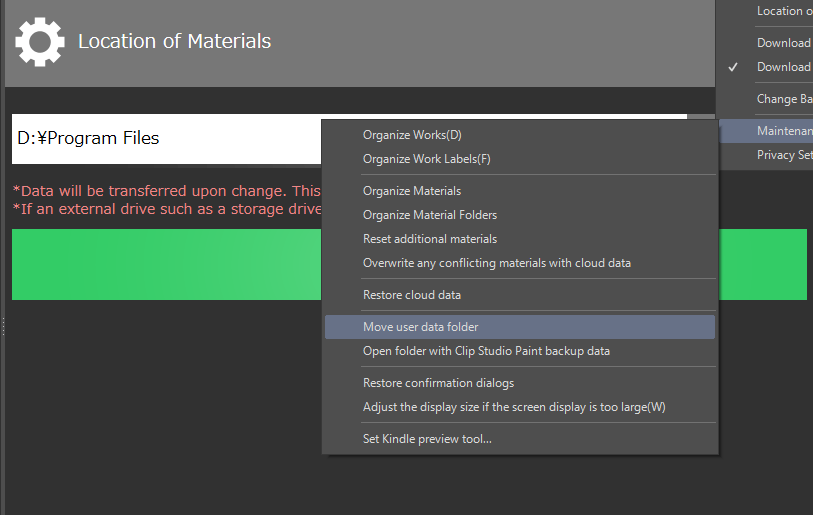The height and width of the screenshot is (515, 813).
Task: Open the Privacy Settings menu item
Action: click(783, 155)
